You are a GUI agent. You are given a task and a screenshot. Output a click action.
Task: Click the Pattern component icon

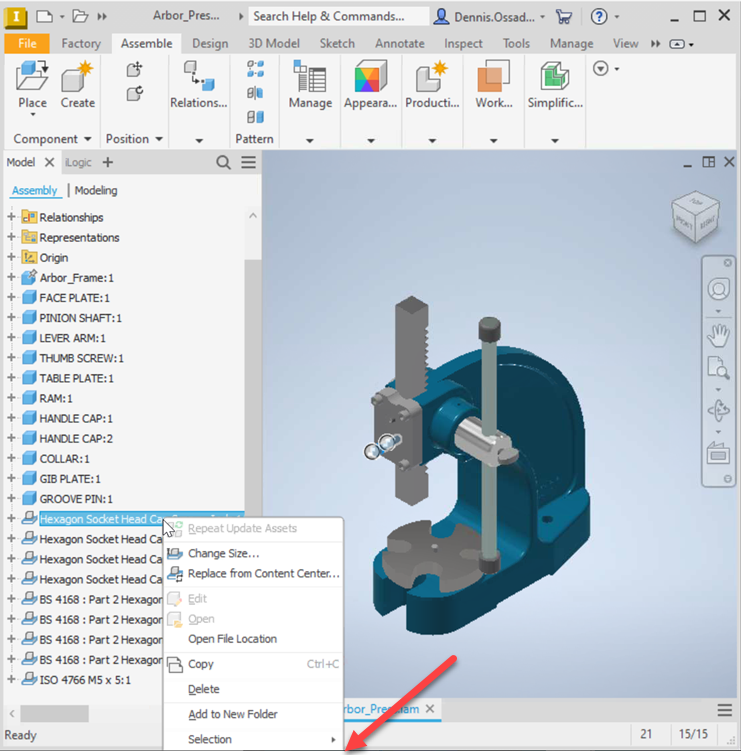tap(255, 69)
